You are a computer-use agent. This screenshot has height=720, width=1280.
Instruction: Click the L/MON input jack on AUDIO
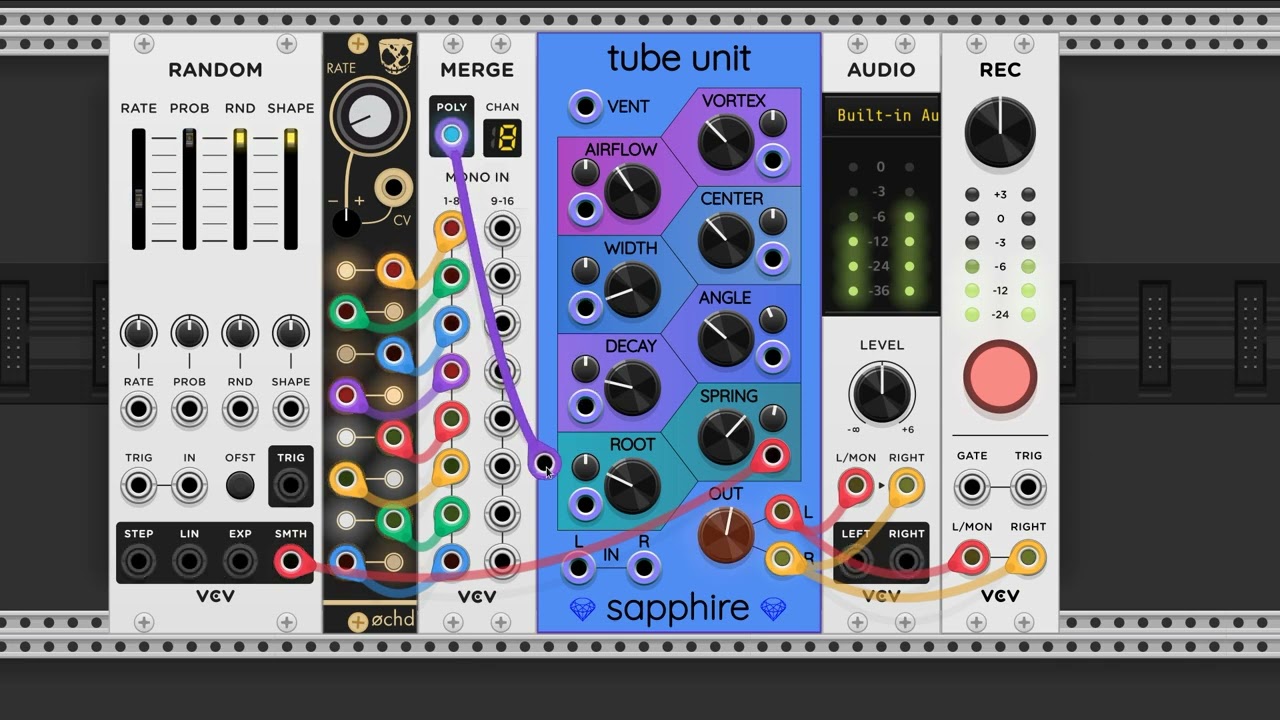pyautogui.click(x=856, y=486)
